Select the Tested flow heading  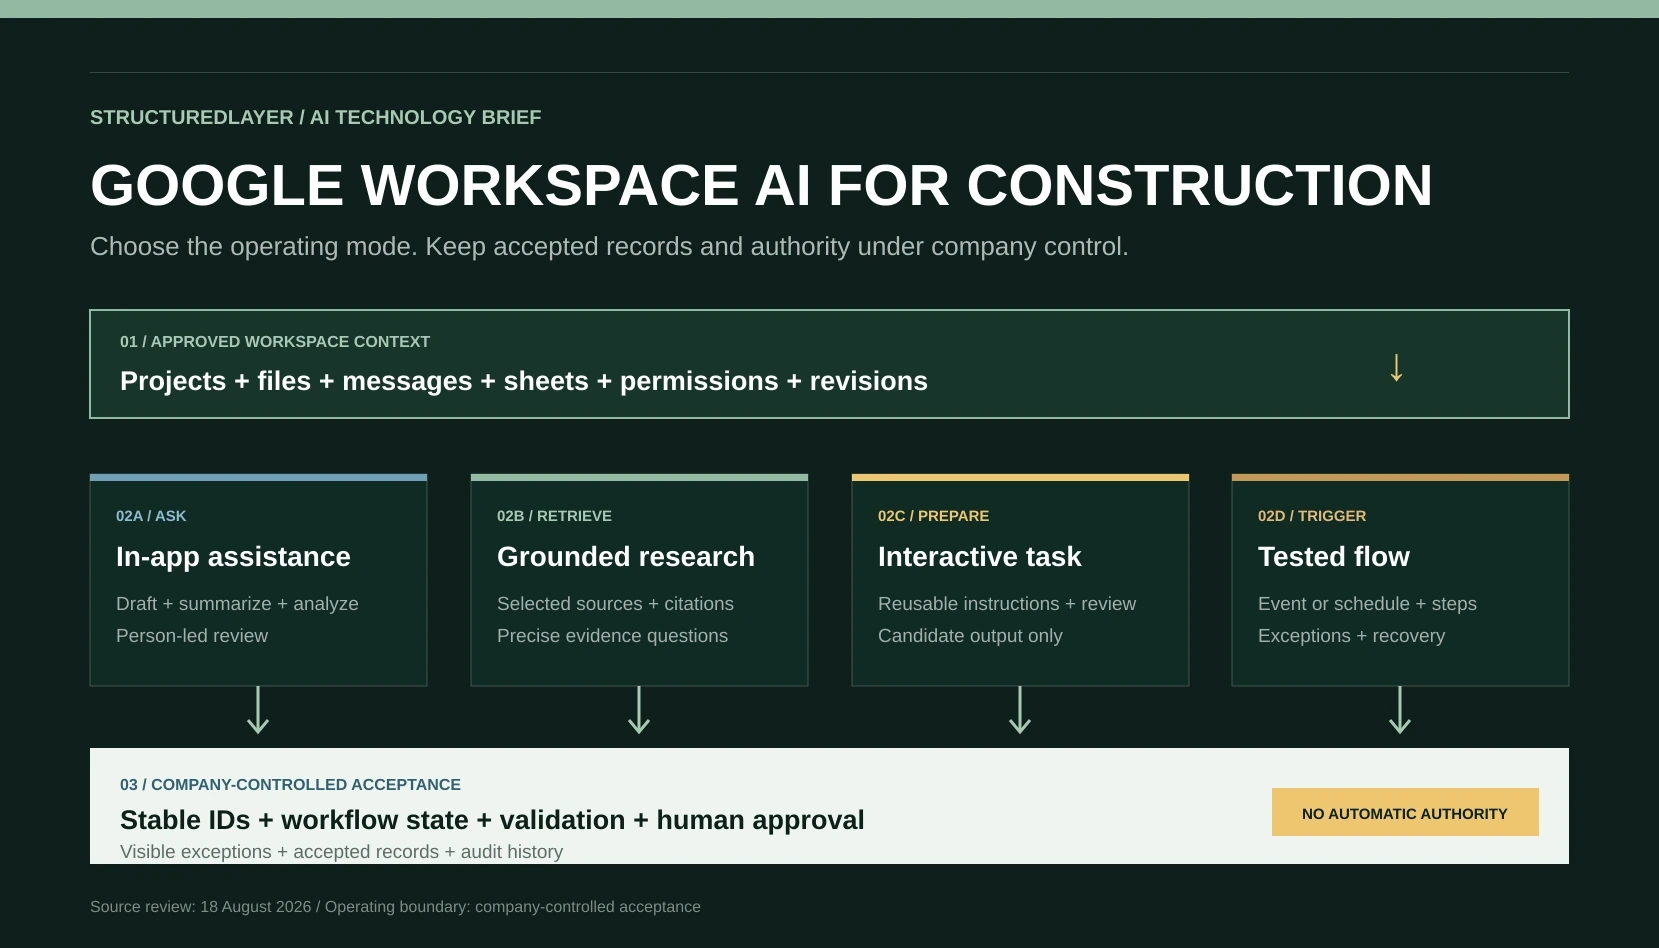coord(1334,557)
